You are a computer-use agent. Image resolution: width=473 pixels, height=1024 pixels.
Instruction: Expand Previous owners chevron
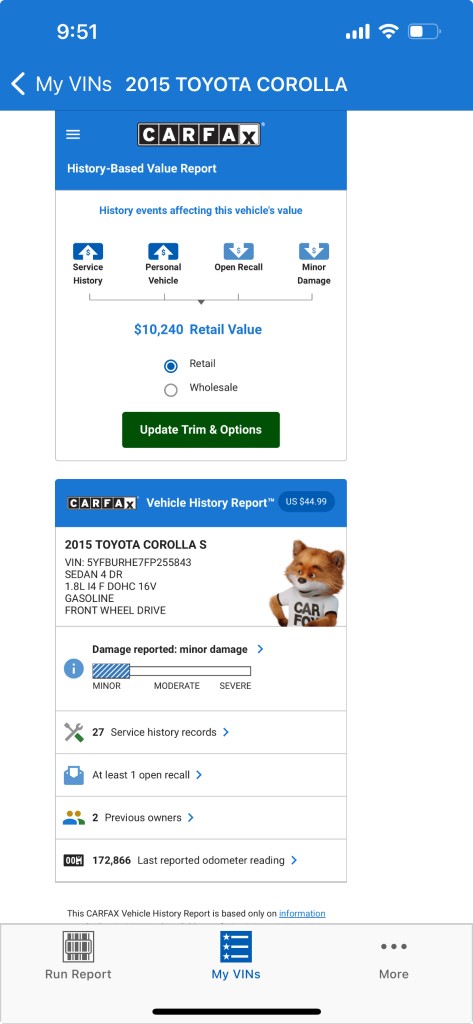click(x=191, y=817)
